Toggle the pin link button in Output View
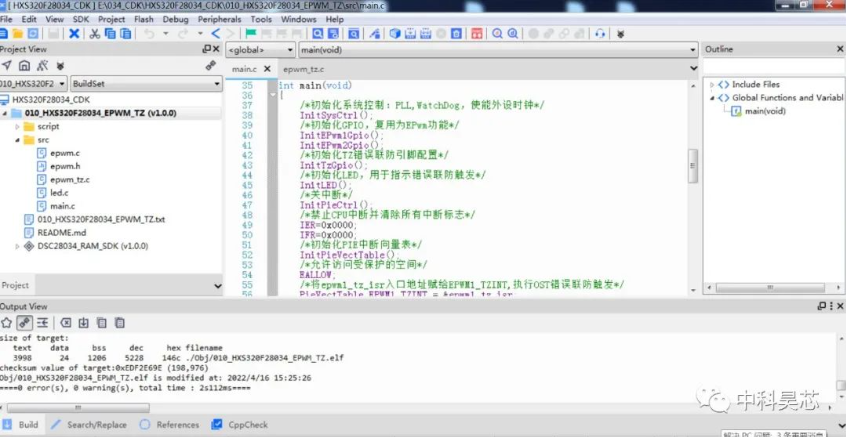 (x=24, y=323)
